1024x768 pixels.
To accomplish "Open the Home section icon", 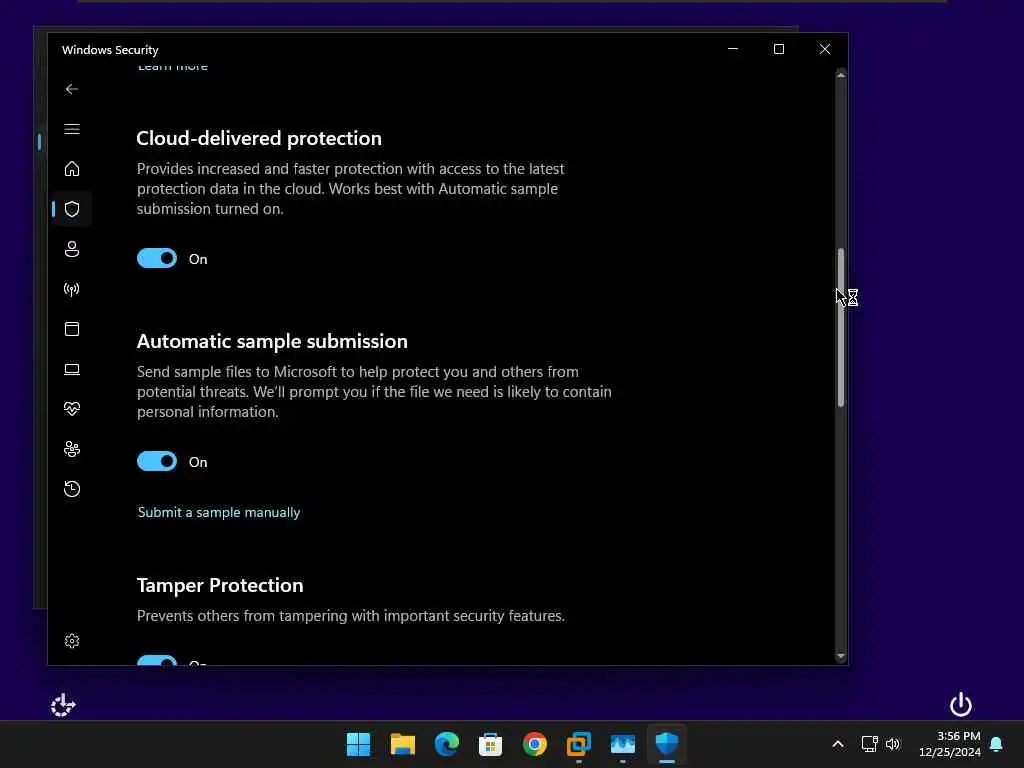I will click(x=72, y=169).
